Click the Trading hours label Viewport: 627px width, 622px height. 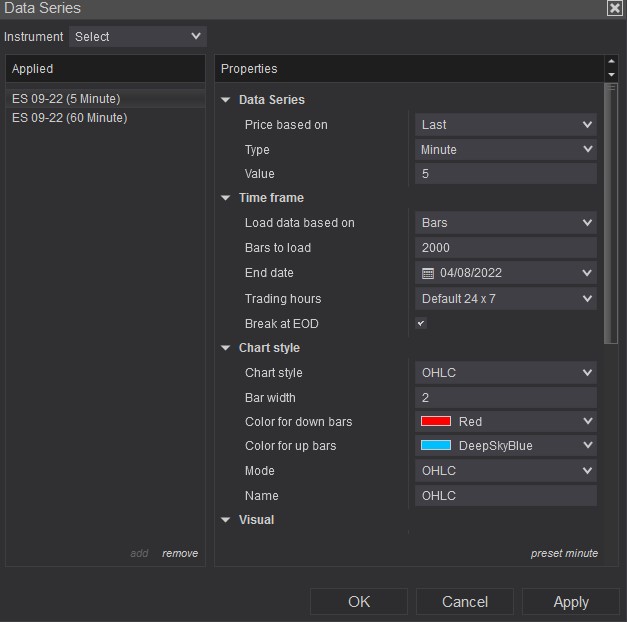tap(283, 299)
